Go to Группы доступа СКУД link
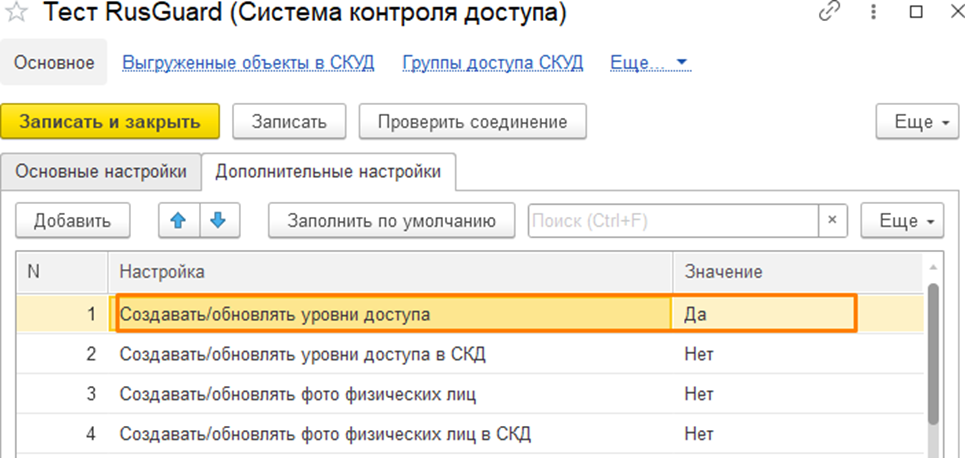The height and width of the screenshot is (458, 965). click(x=492, y=63)
